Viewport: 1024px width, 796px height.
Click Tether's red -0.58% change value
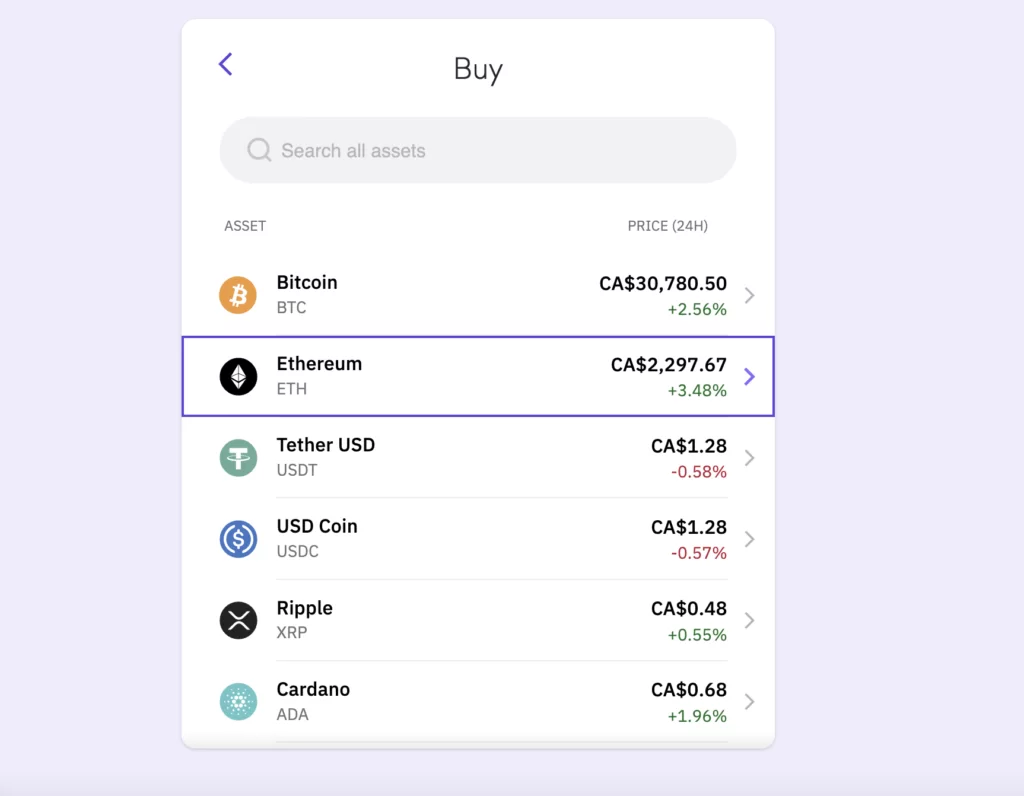[x=697, y=472]
